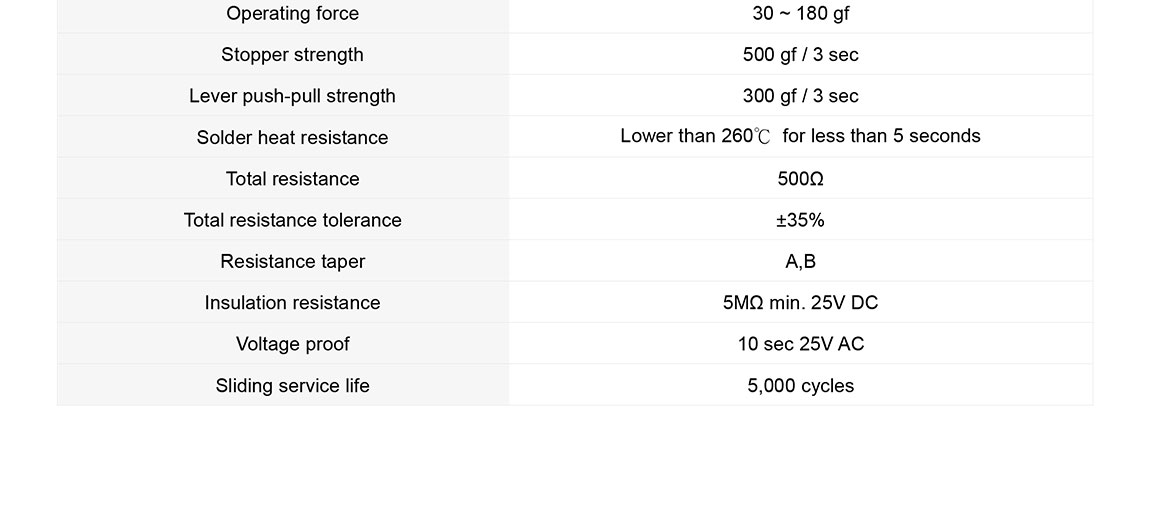Select the "5,000 cycles" value
Screen dimensions: 1150x529
[x=800, y=386]
